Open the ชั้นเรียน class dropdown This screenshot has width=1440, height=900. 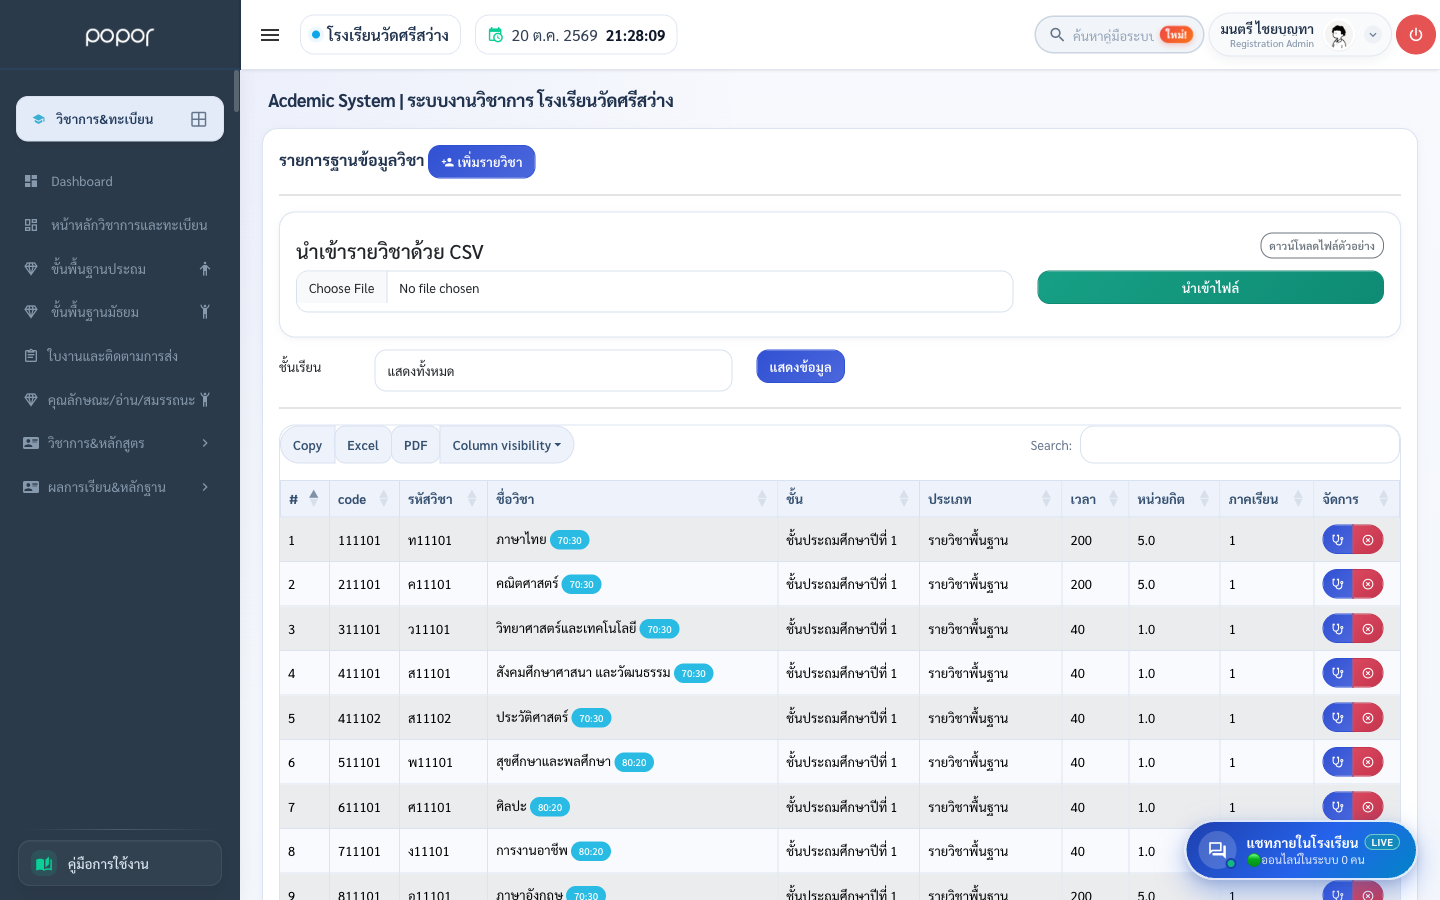tap(553, 371)
